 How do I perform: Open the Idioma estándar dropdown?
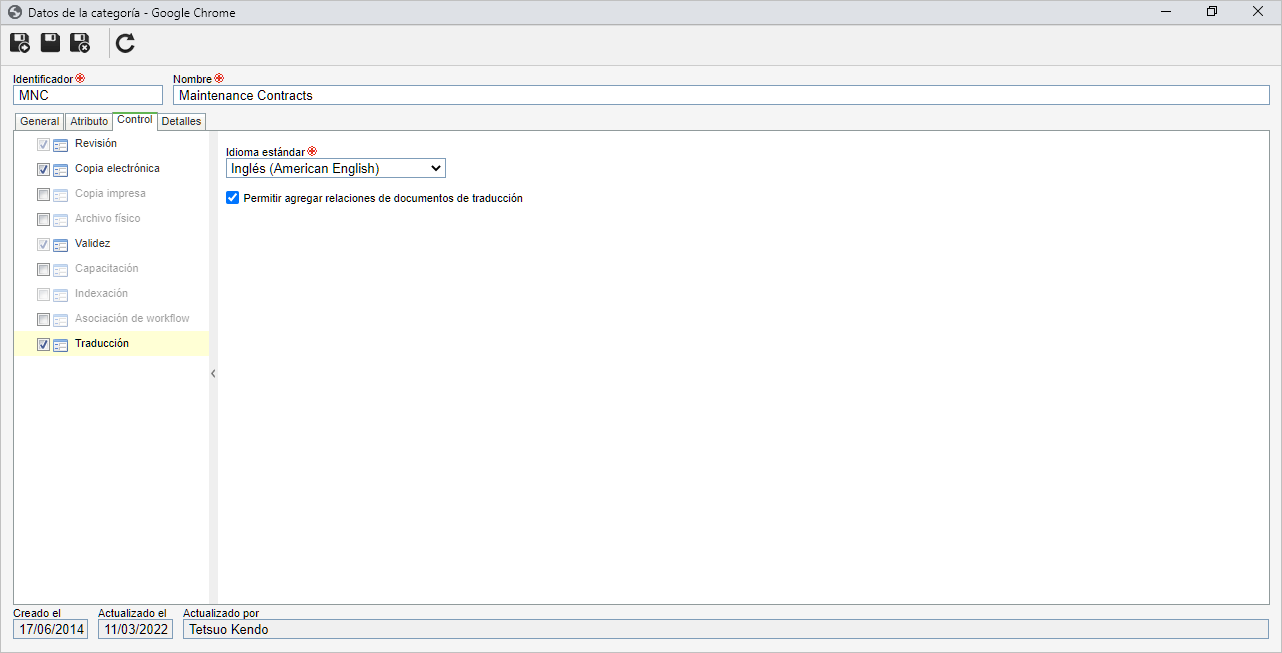pyautogui.click(x=336, y=168)
